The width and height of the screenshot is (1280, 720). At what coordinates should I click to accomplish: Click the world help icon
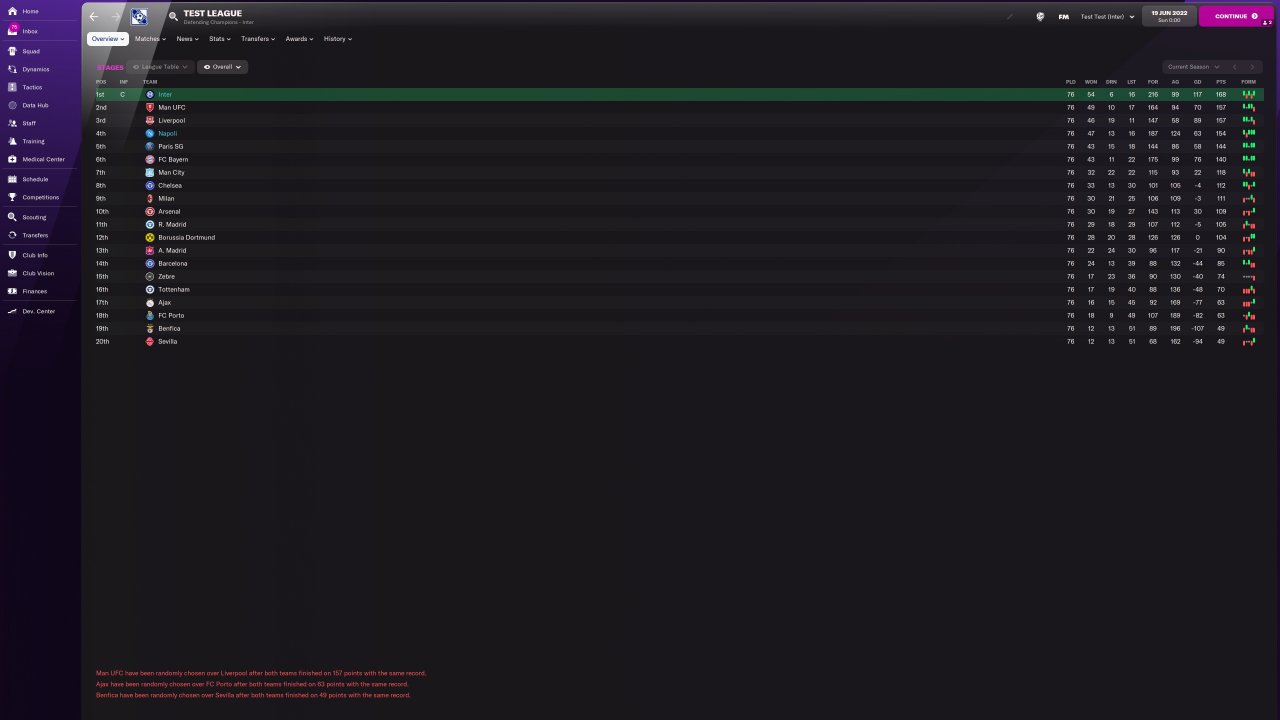(1040, 16)
